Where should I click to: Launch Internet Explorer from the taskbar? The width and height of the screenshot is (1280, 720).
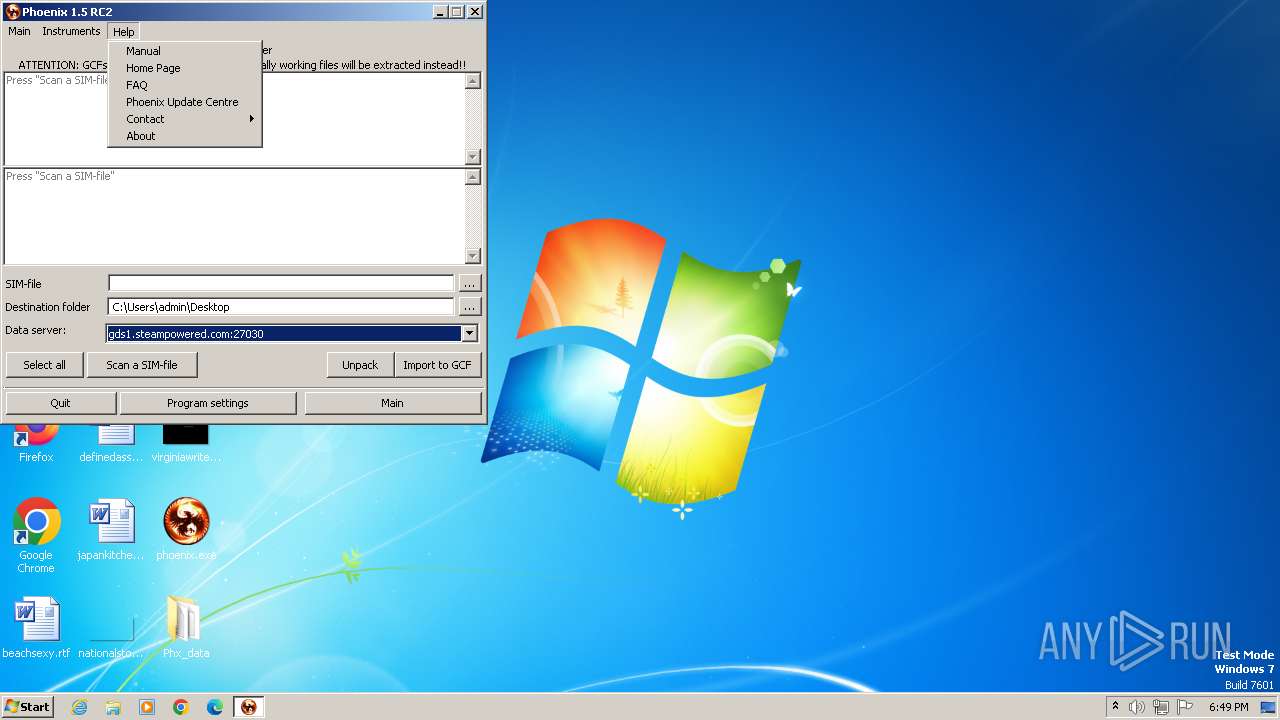(x=80, y=707)
